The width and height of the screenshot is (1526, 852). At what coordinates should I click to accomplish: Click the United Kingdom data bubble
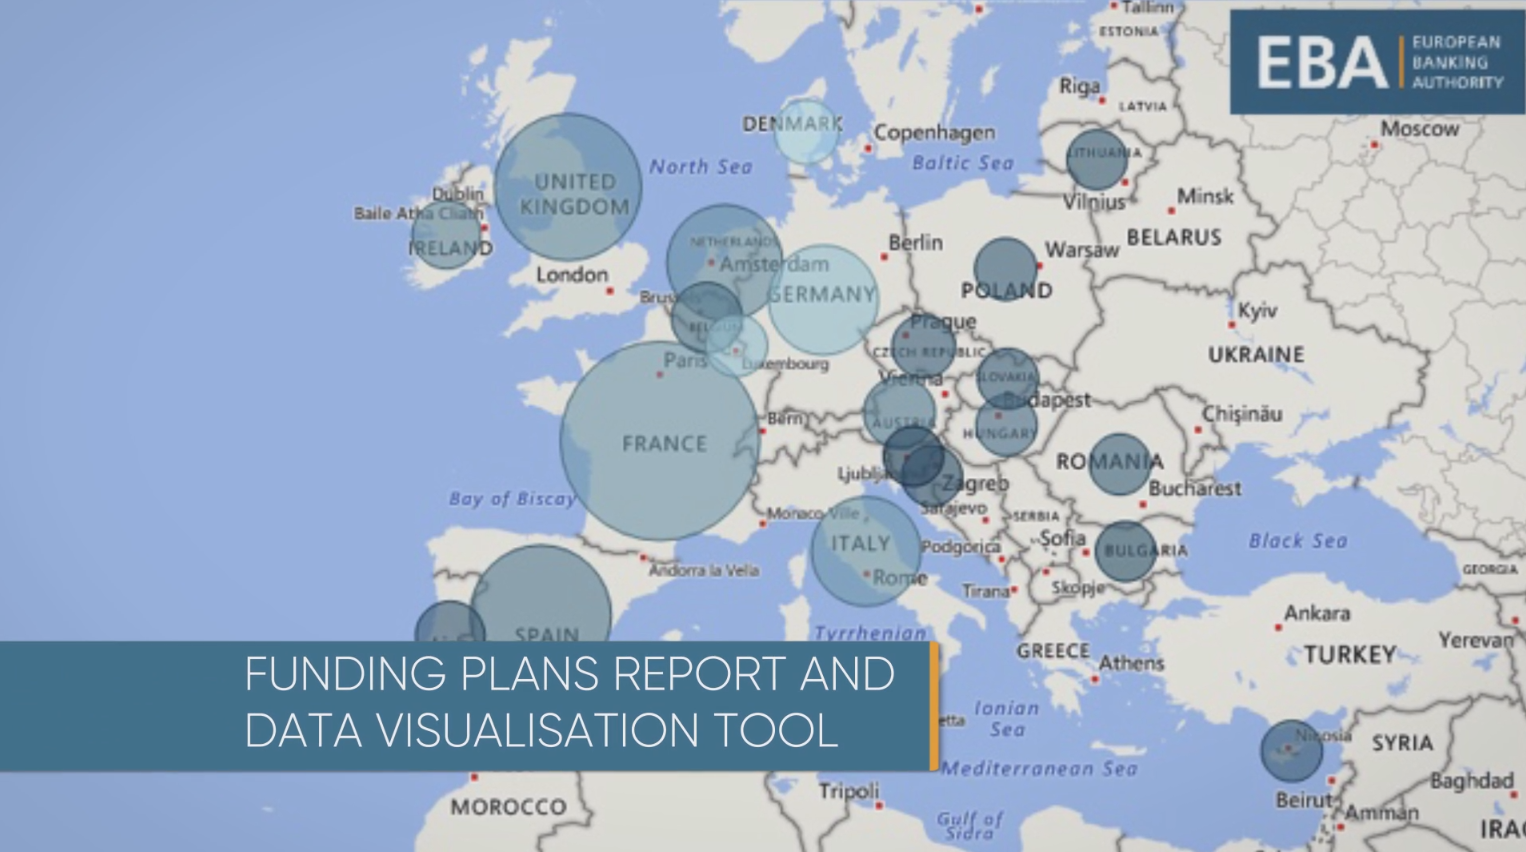pyautogui.click(x=568, y=187)
